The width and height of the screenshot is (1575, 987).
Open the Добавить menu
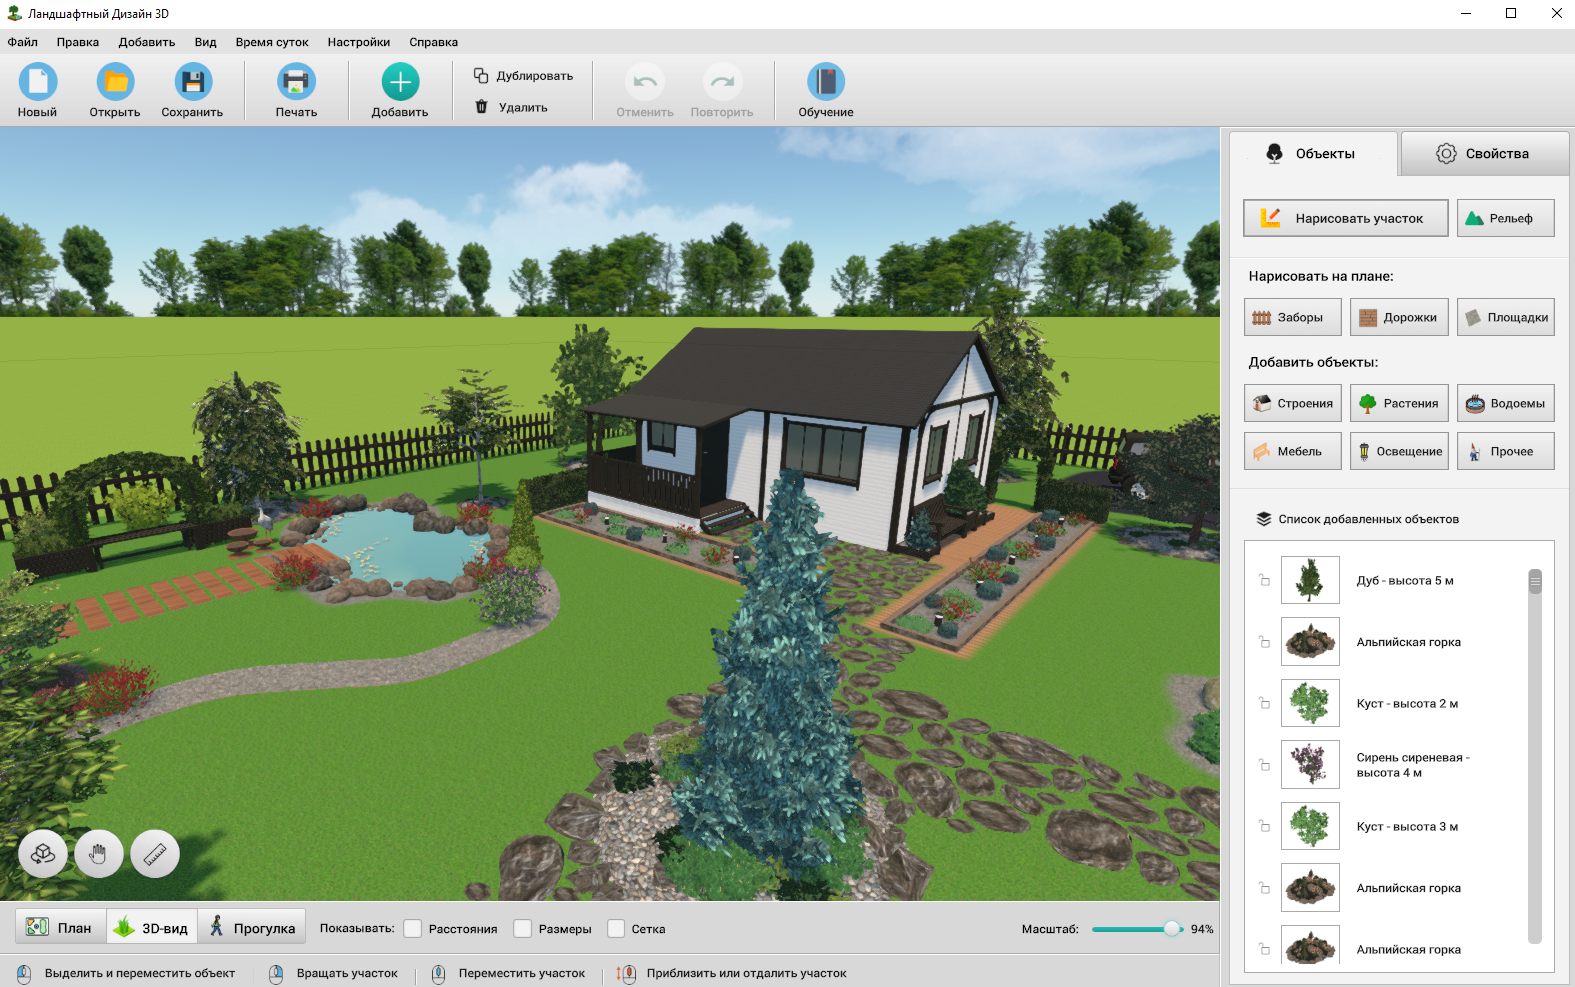147,42
